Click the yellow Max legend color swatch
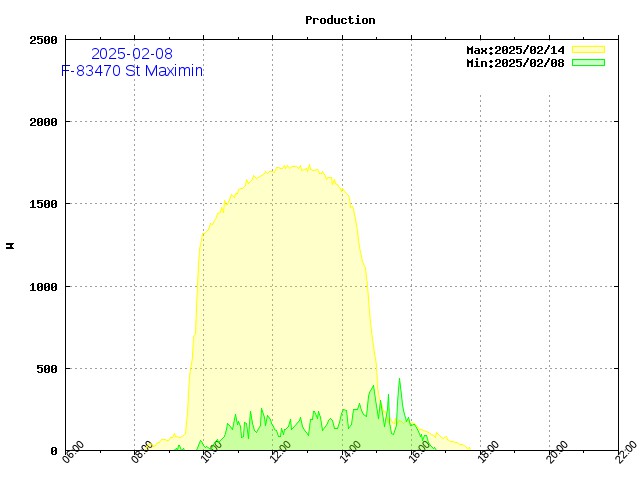 588,49
